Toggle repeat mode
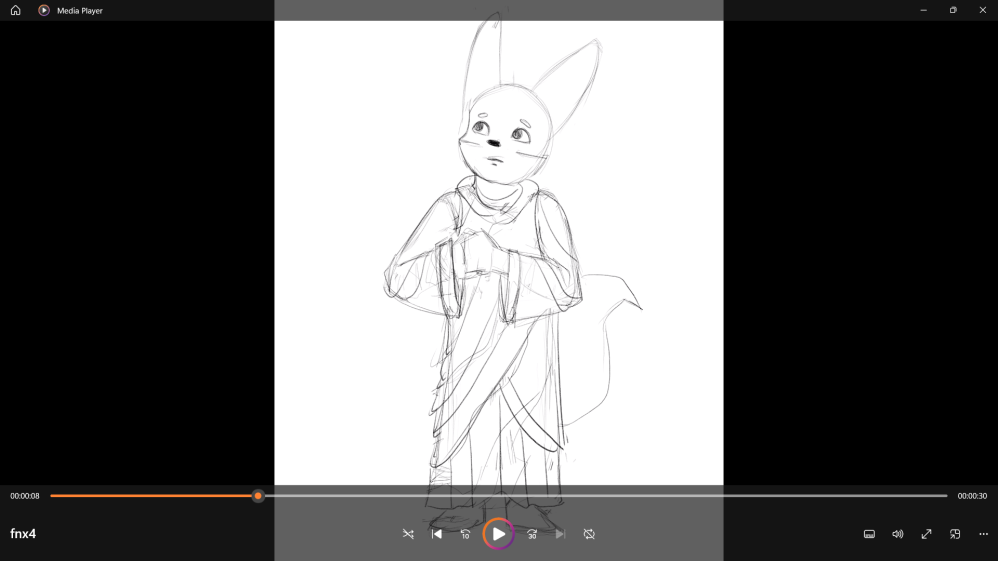The width and height of the screenshot is (998, 561). coord(589,534)
